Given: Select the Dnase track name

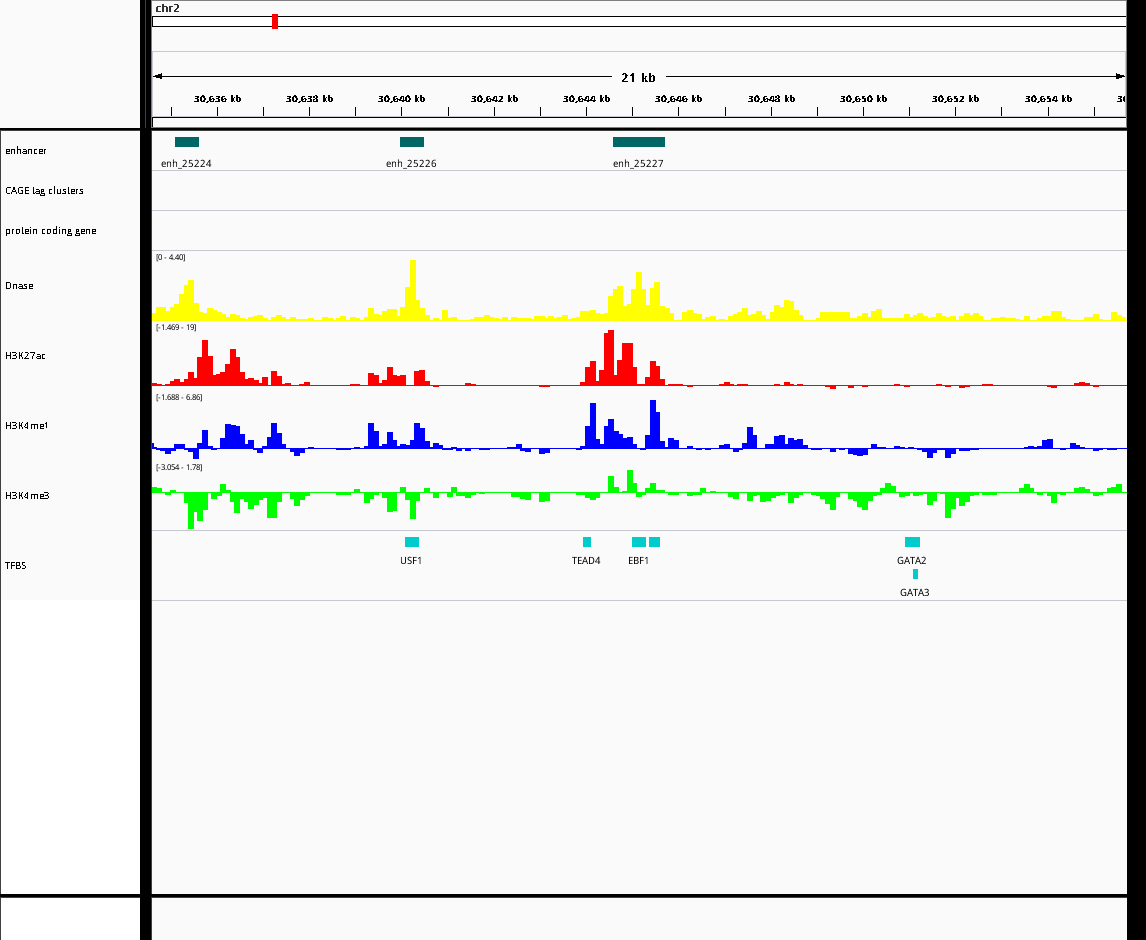Looking at the screenshot, I should click(x=19, y=286).
